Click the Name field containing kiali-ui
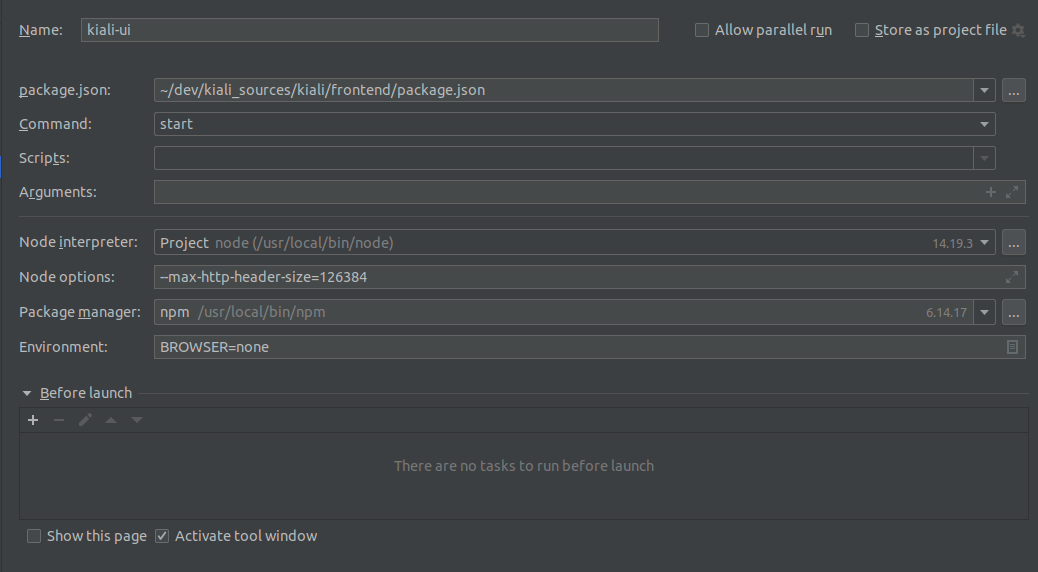 point(370,30)
